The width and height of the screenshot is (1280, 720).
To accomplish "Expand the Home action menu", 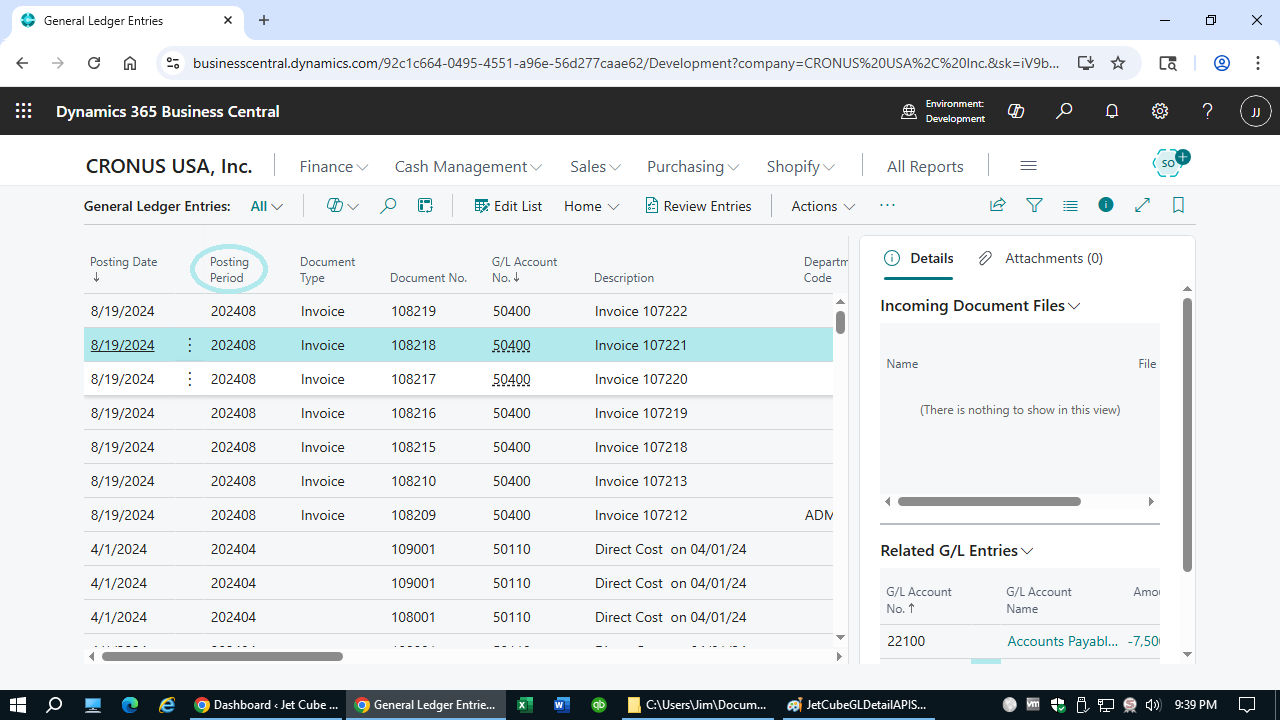I will tap(591, 206).
